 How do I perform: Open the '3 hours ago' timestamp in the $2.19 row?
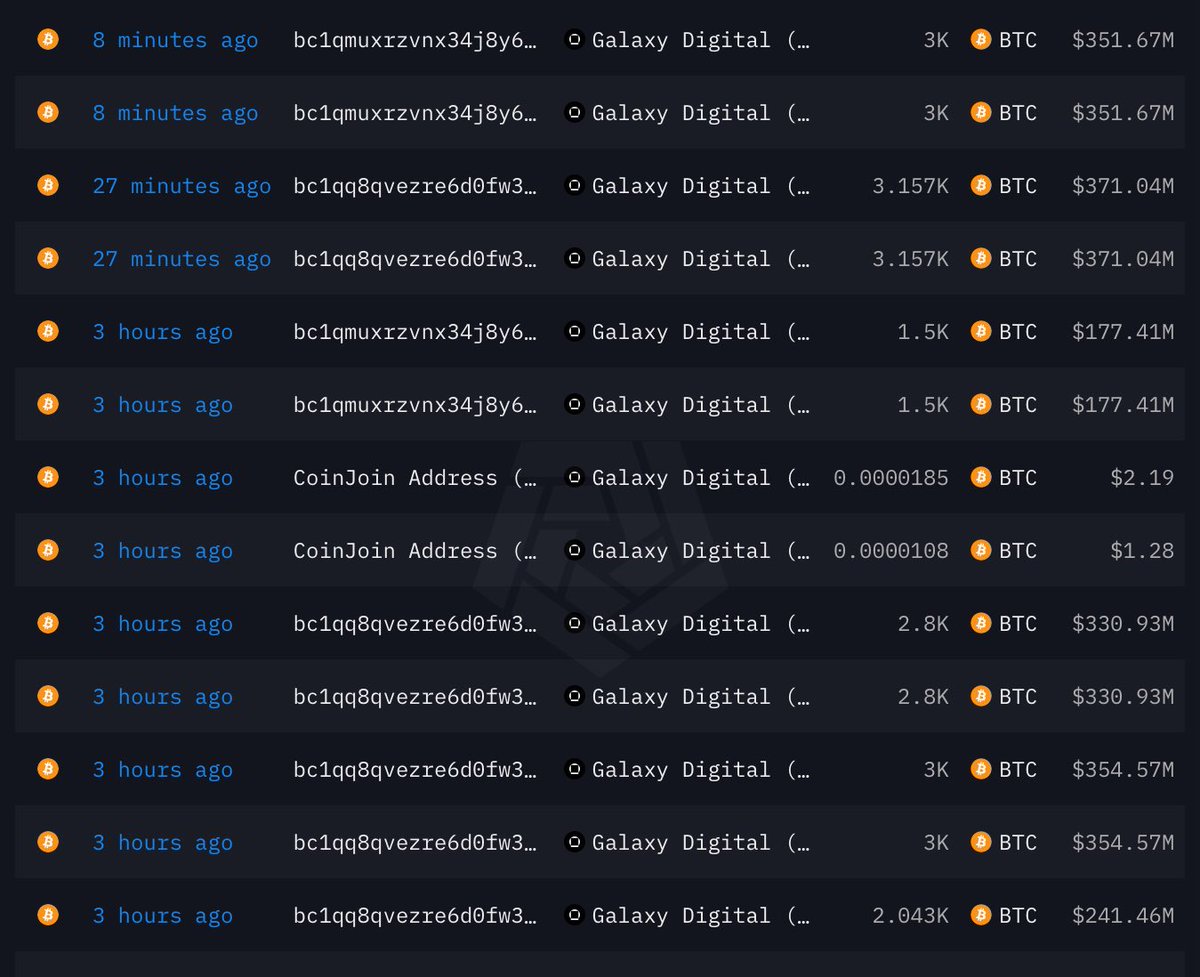[x=163, y=478]
